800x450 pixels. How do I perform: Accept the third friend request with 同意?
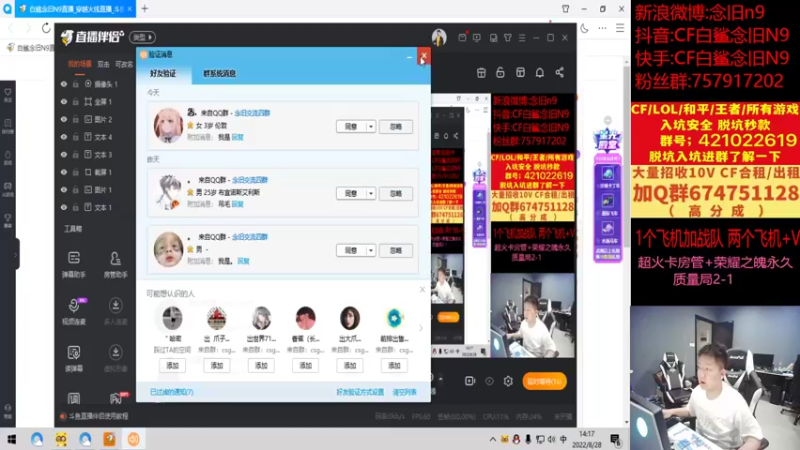tap(351, 251)
